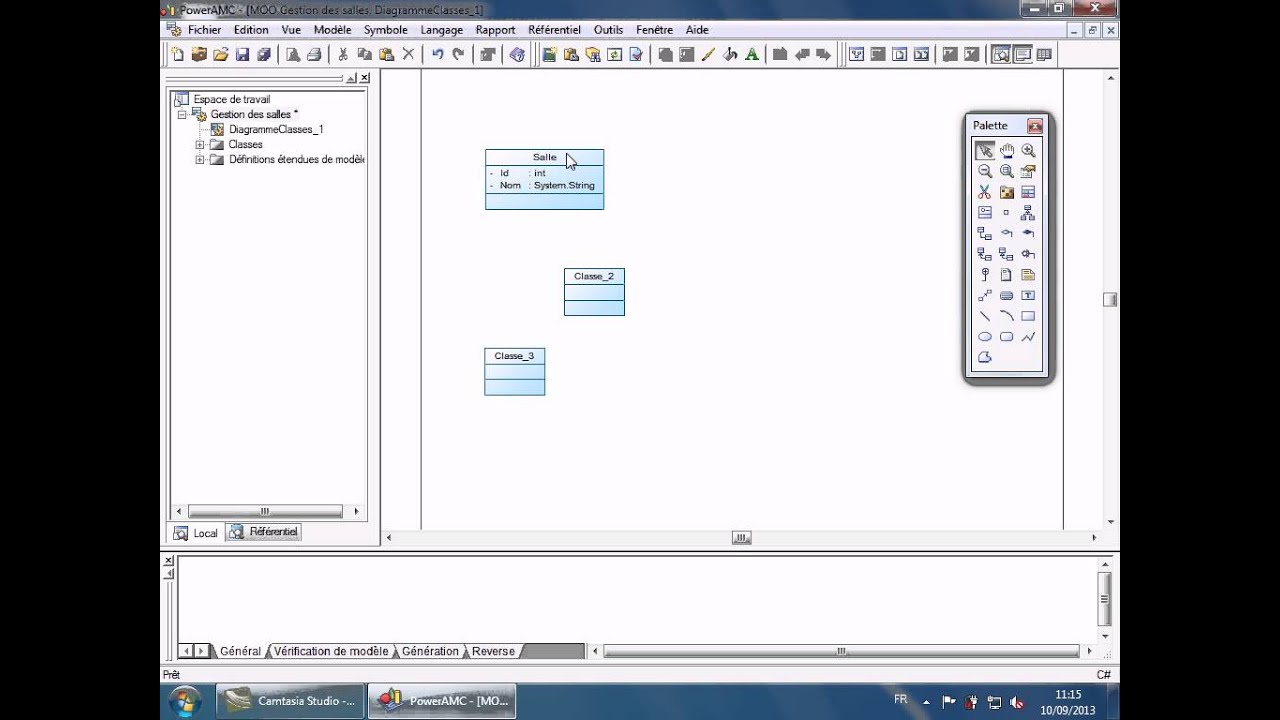Click the PowerAMC taskbar button
Screen dimensions: 1280x720
coord(443,701)
